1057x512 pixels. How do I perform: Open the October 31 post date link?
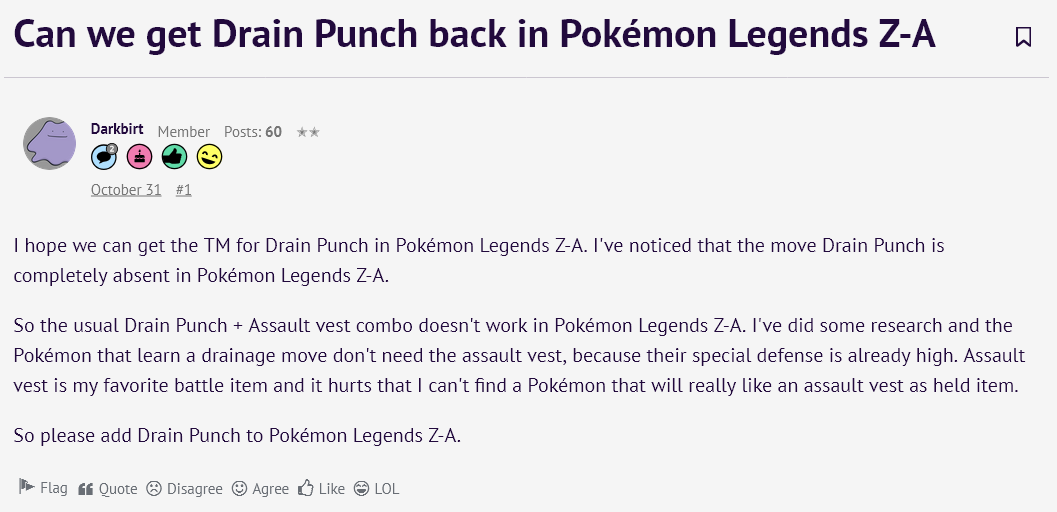(x=126, y=189)
